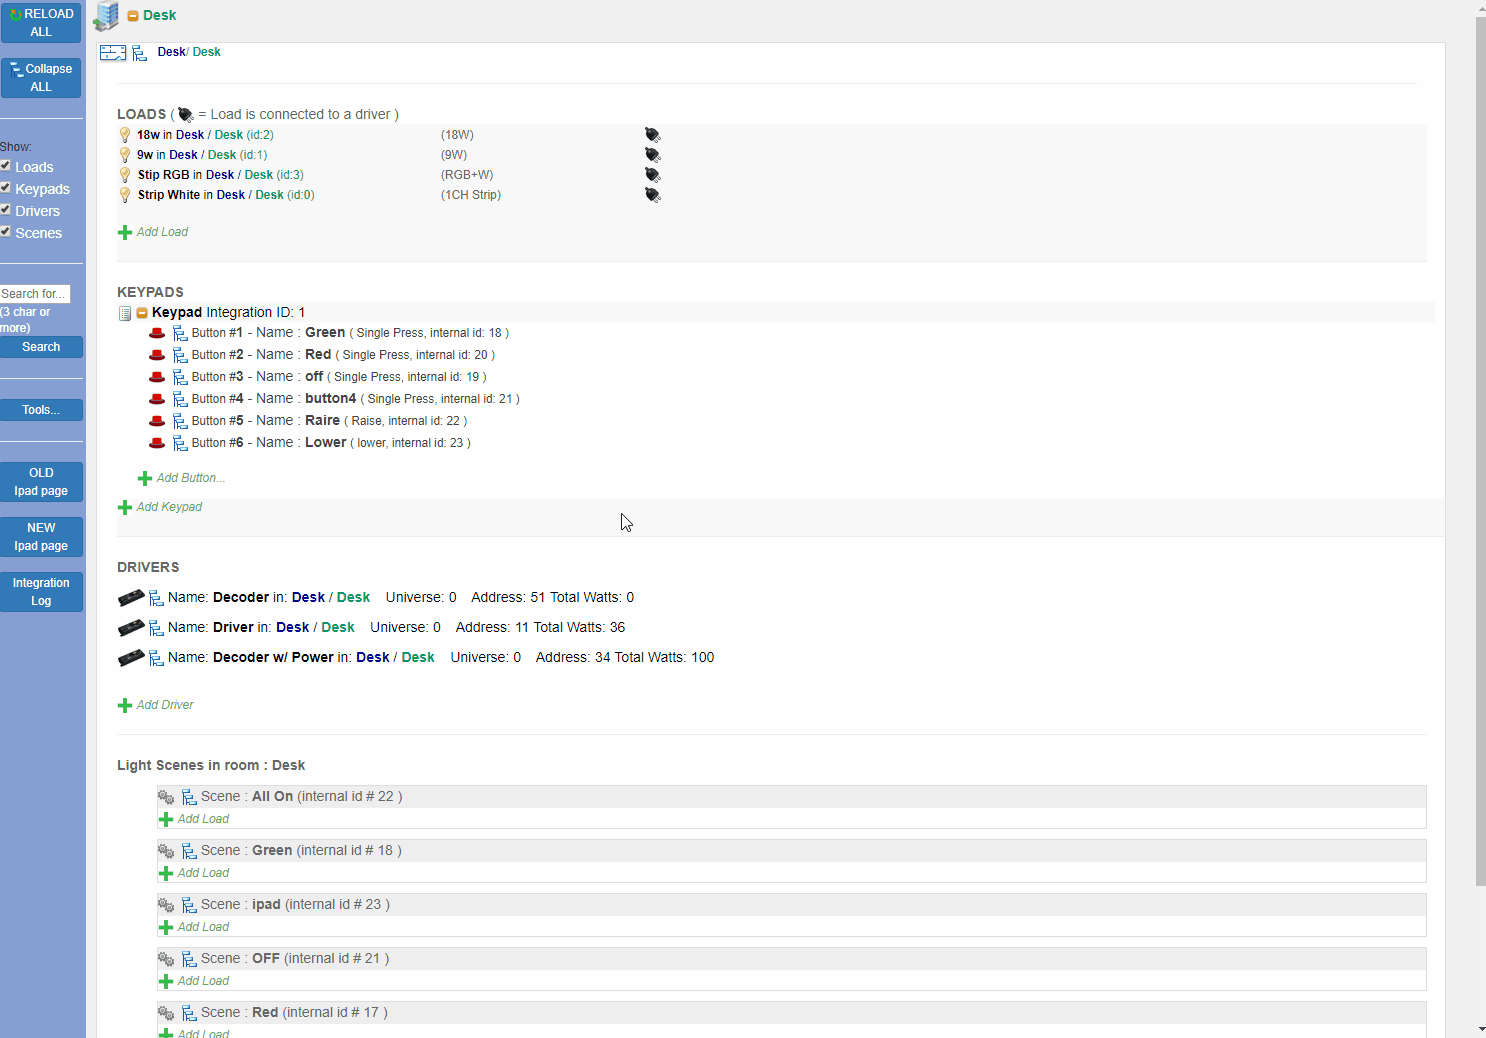Open the floorplan icon next to Desk/Desk
1486x1038 pixels.
point(113,53)
